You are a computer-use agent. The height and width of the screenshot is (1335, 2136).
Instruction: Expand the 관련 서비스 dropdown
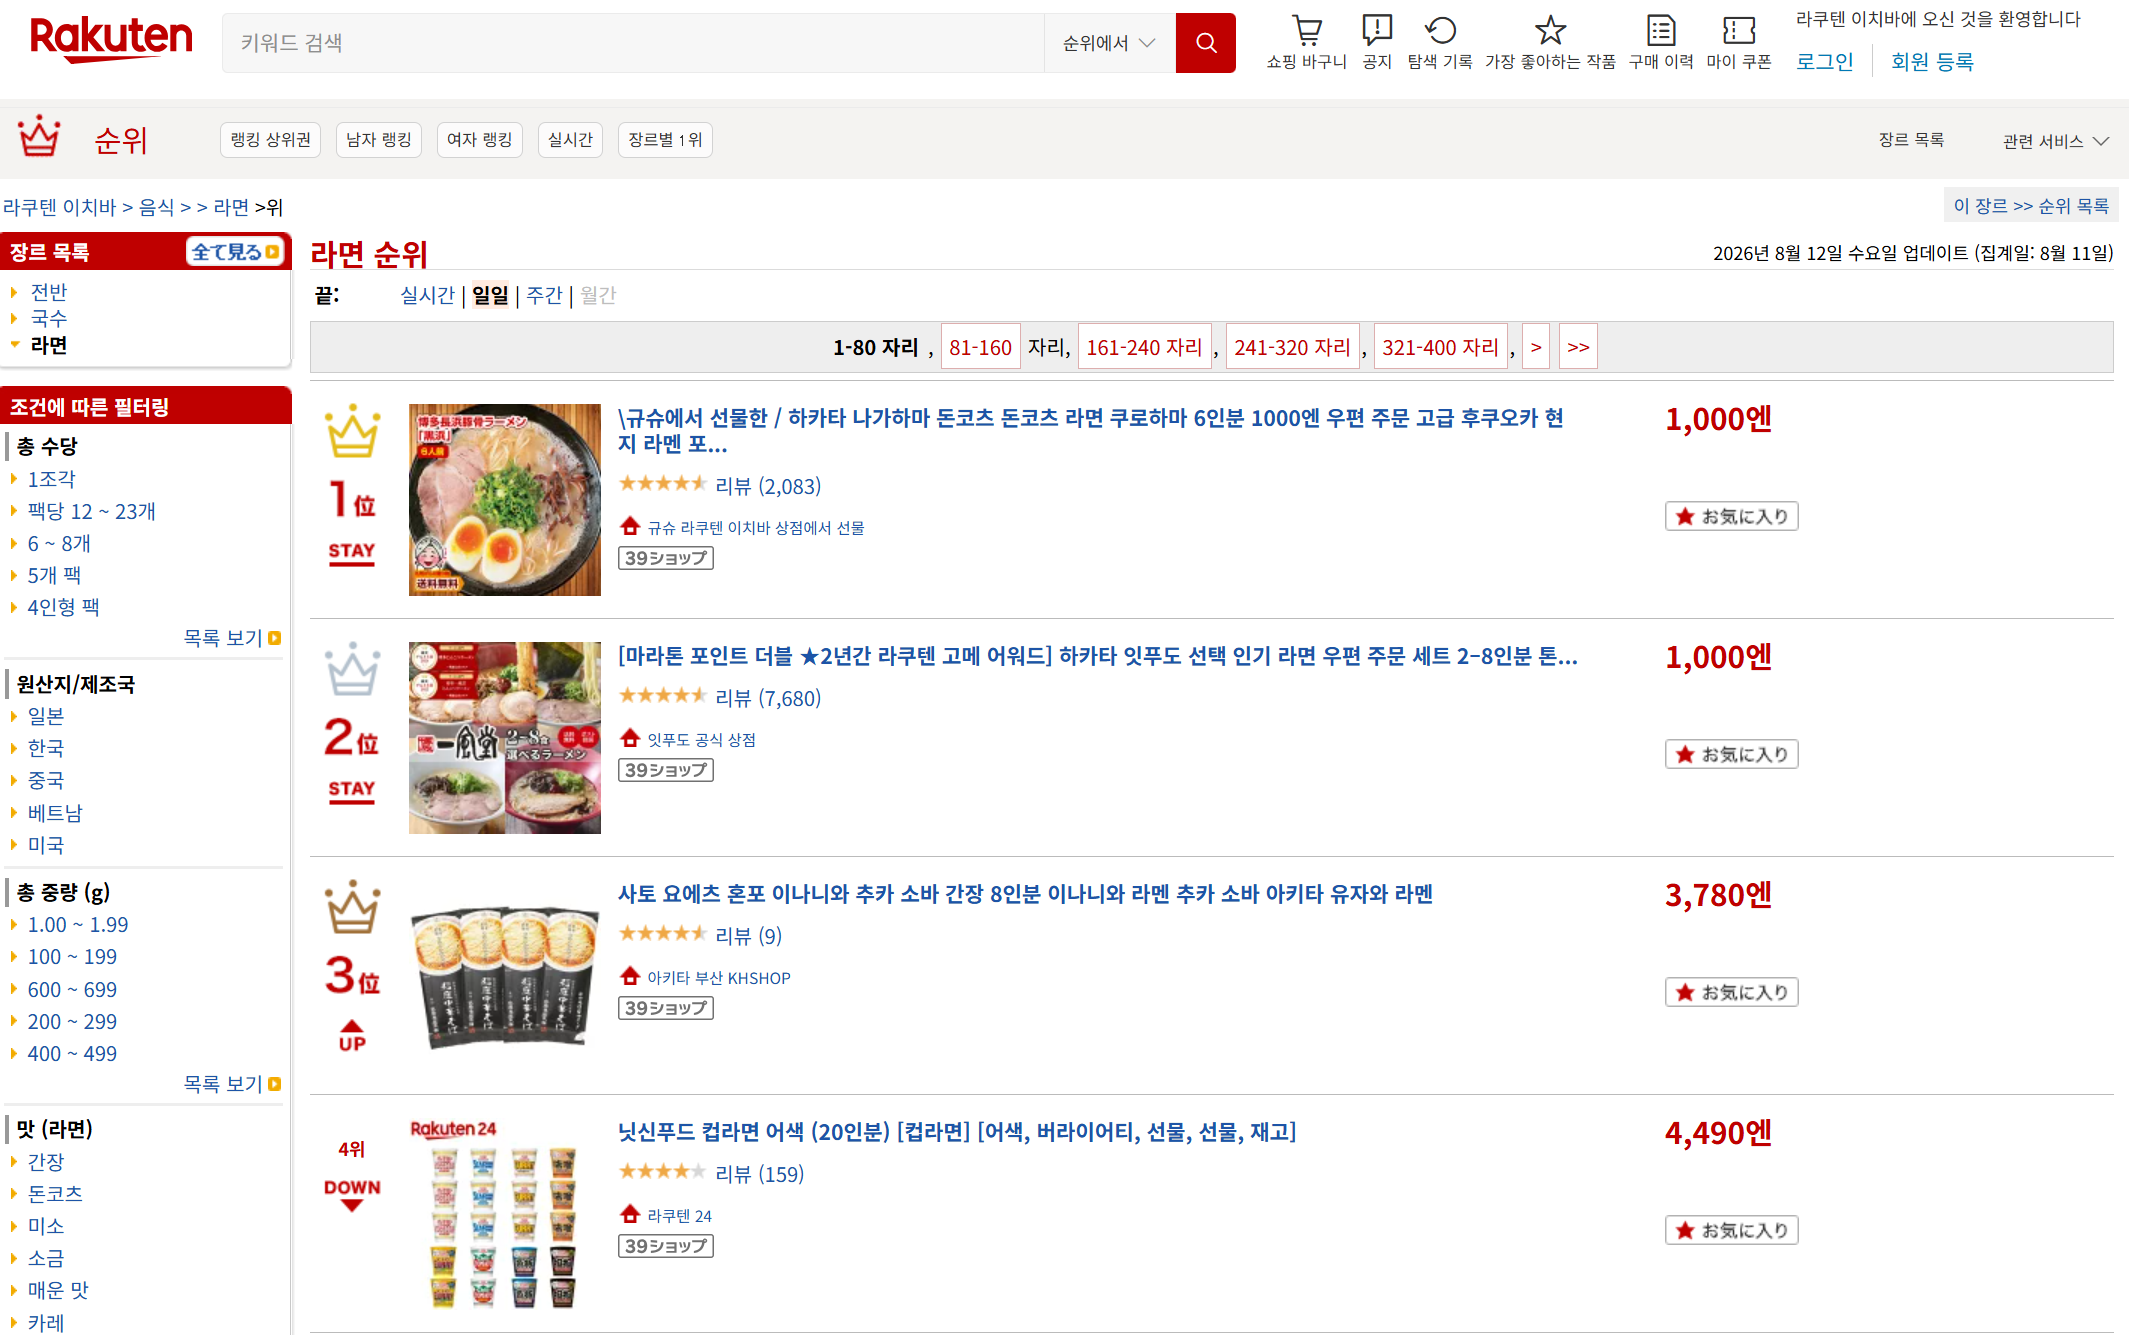(2055, 141)
